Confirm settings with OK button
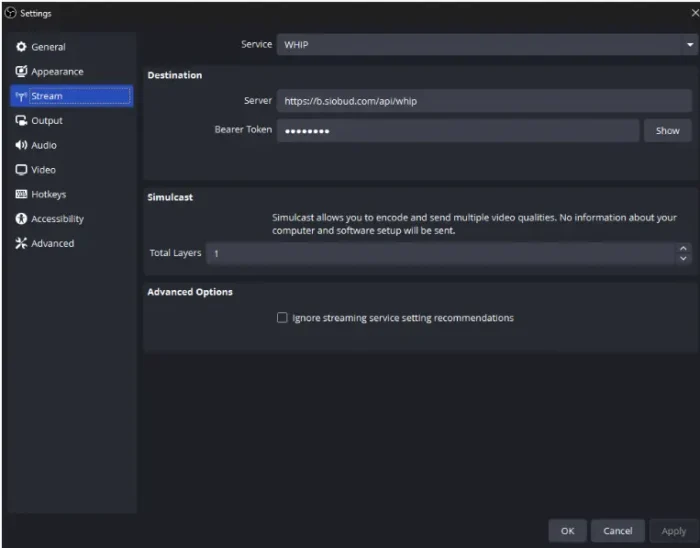Image resolution: width=700 pixels, height=548 pixels. pos(567,531)
